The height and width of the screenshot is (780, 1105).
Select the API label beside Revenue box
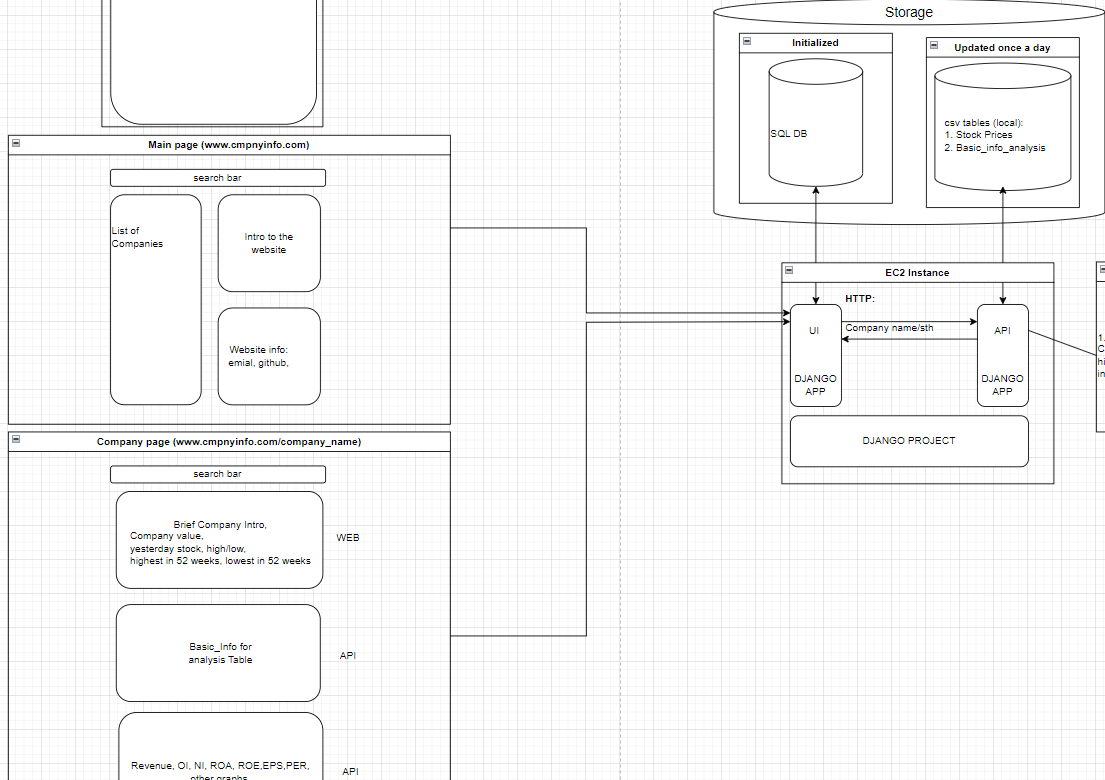350,772
